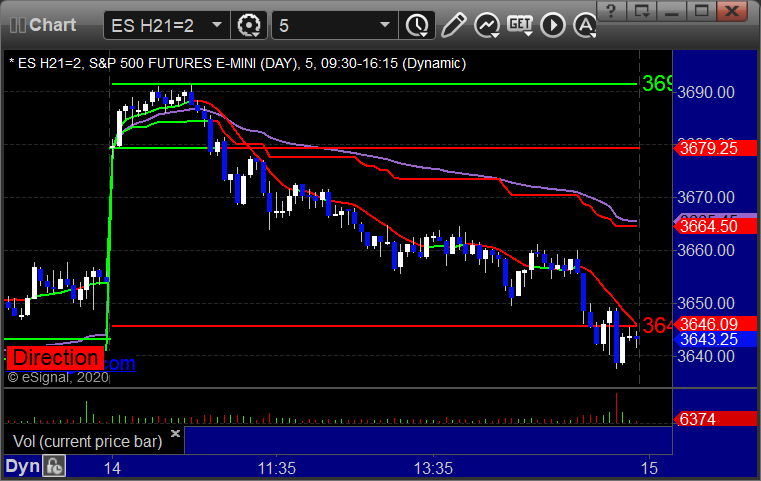
Task: Click the 11:35 time axis label
Action: pos(277,468)
